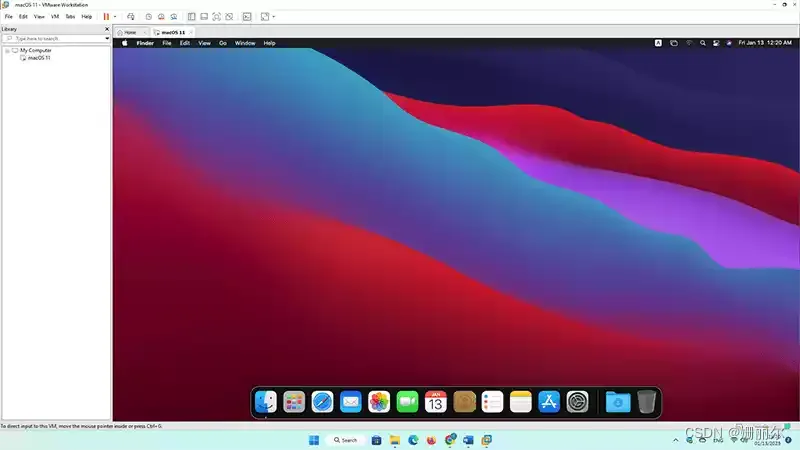800x450 pixels.
Task: Open Calendar showing 13 in the dock
Action: pyautogui.click(x=436, y=402)
